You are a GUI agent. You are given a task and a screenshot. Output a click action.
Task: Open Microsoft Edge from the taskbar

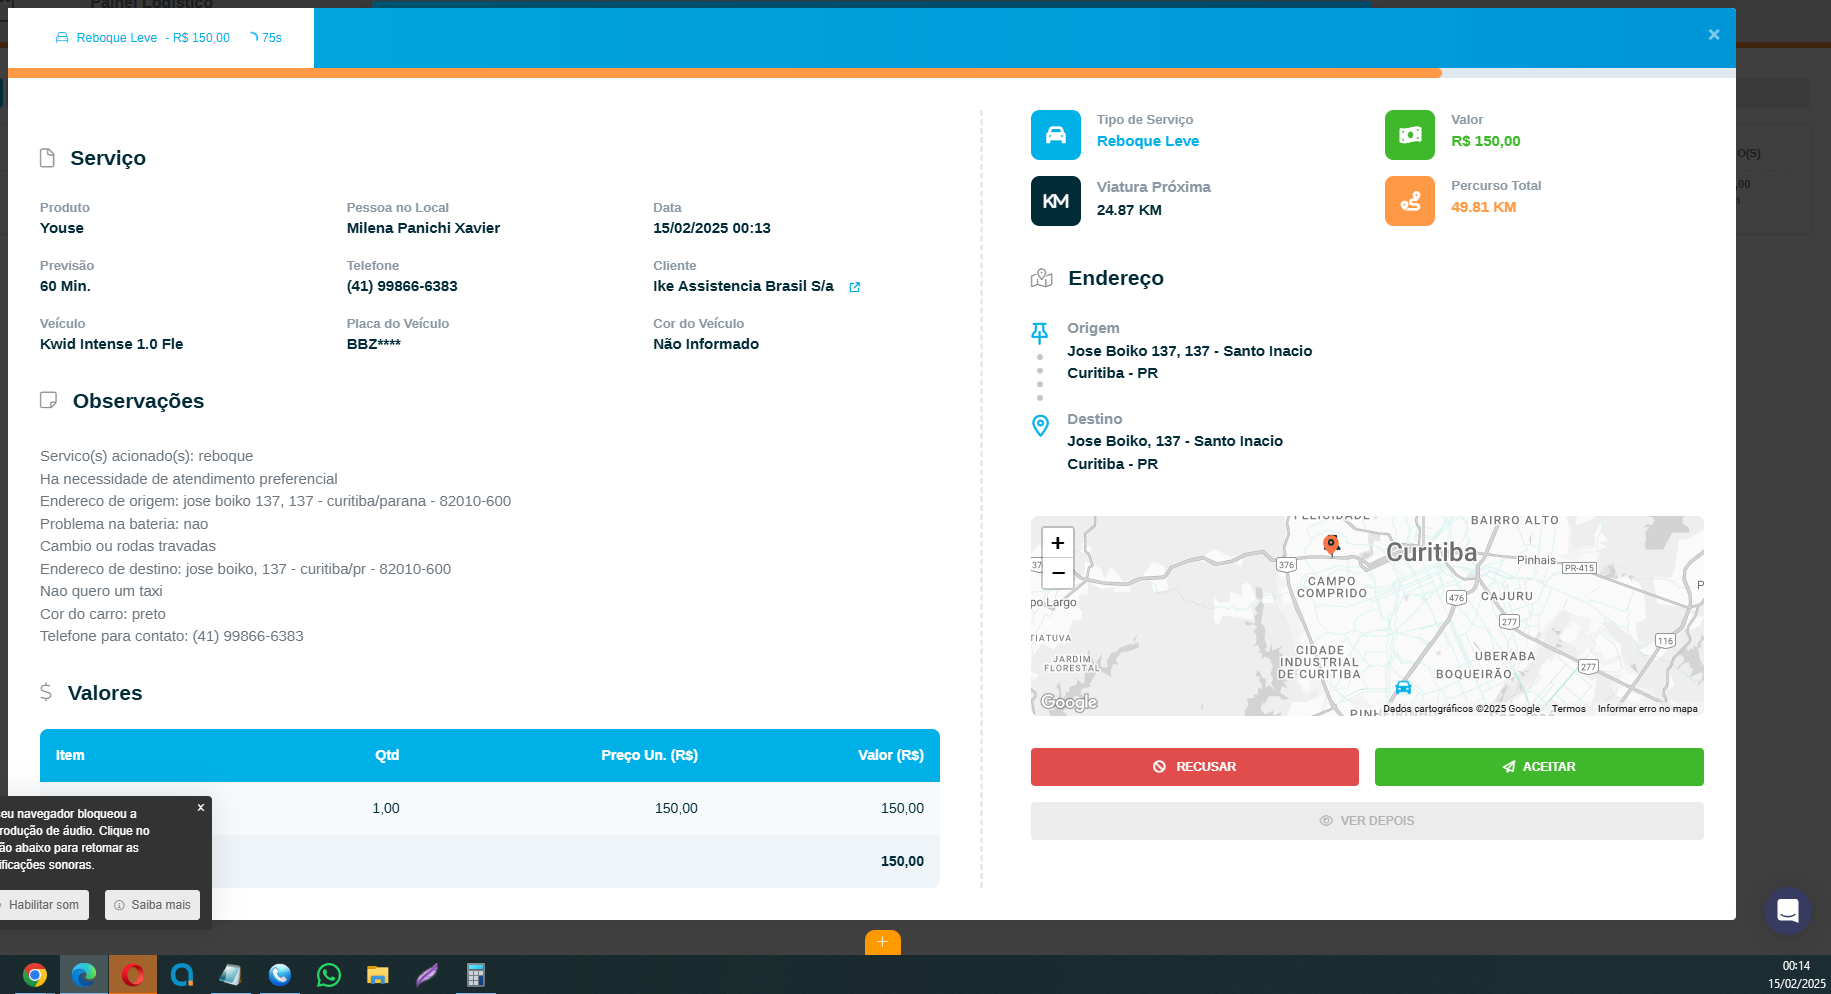84,975
